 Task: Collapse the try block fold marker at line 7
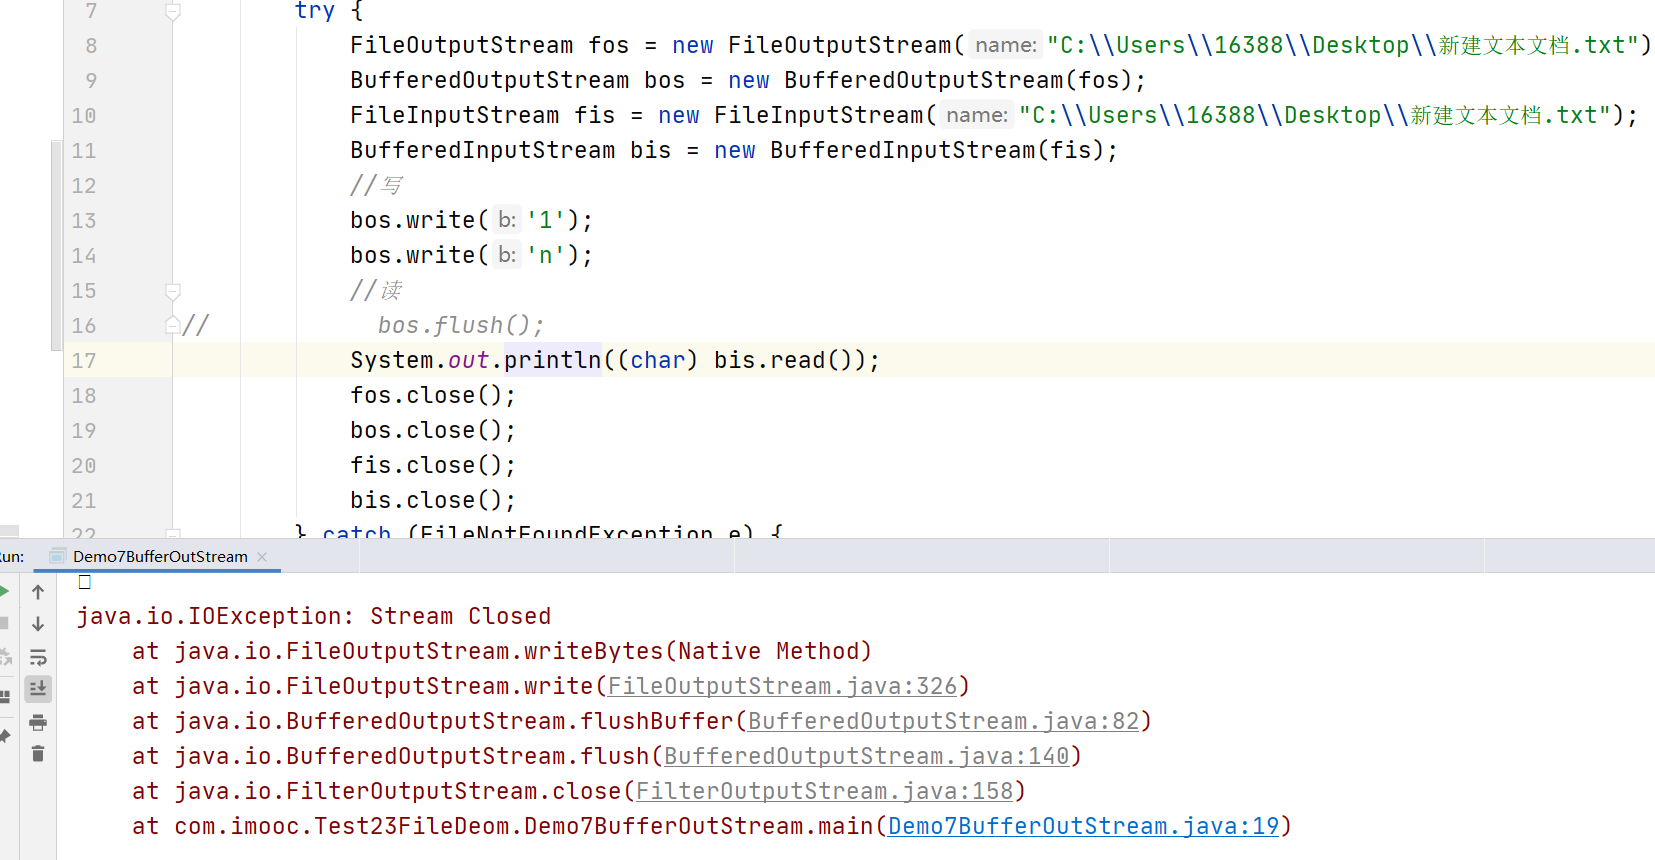click(173, 11)
